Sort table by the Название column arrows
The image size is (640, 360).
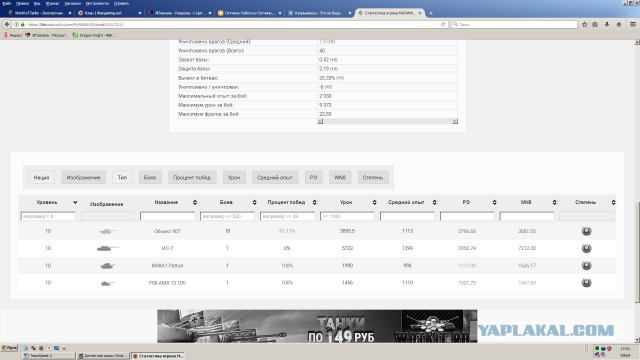195,202
